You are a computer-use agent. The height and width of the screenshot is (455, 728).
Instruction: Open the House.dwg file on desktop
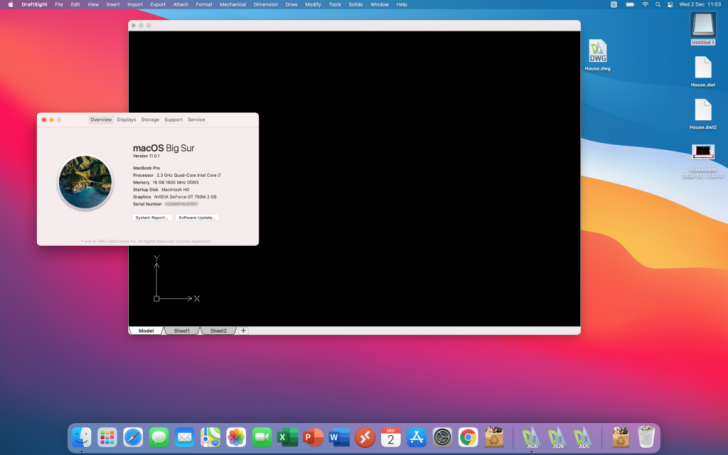(x=598, y=52)
